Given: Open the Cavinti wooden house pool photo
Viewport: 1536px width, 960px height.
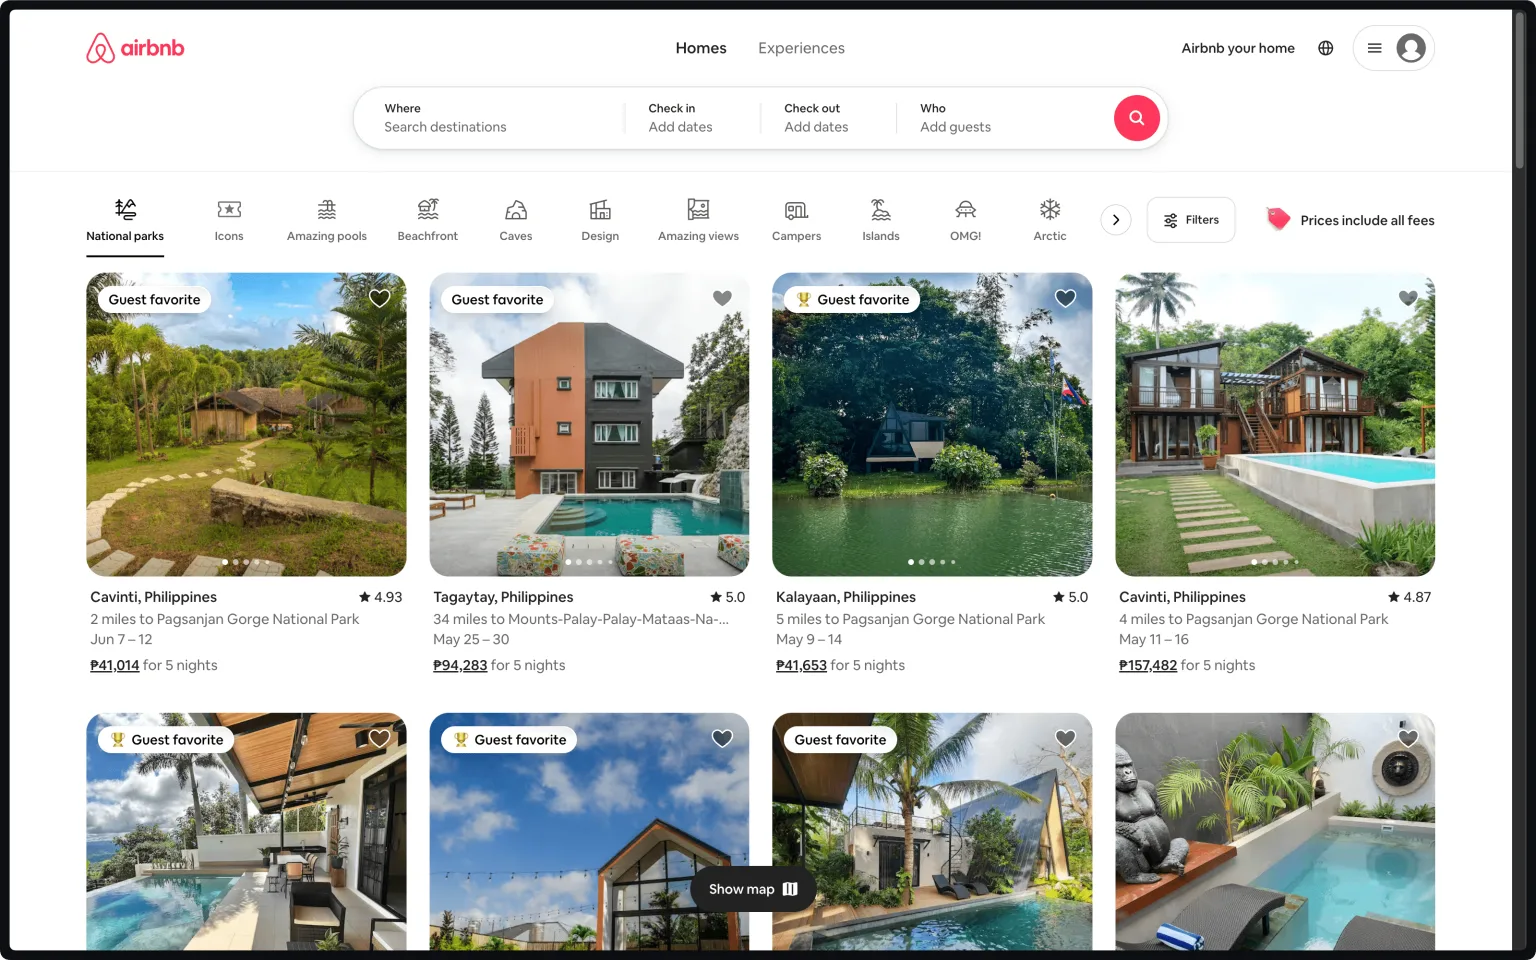Looking at the screenshot, I should 1275,425.
